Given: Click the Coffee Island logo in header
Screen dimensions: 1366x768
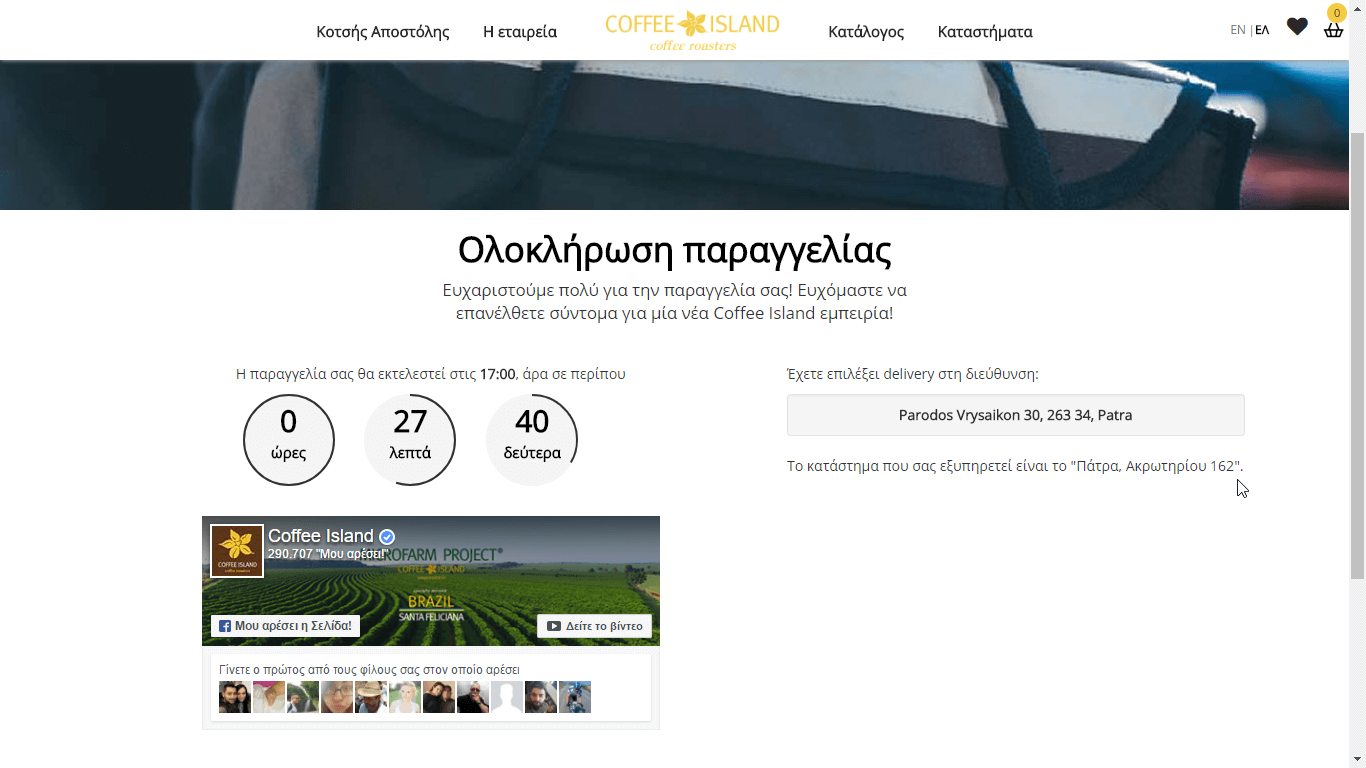Looking at the screenshot, I should (692, 30).
